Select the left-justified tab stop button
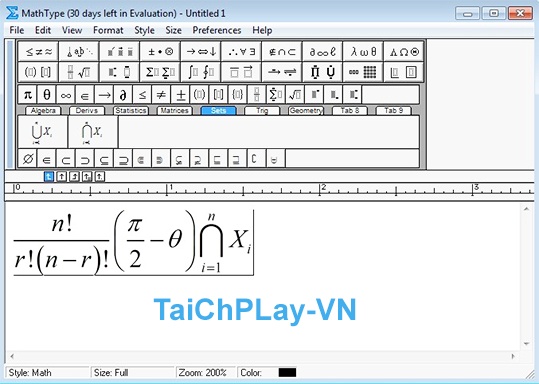 [49, 177]
